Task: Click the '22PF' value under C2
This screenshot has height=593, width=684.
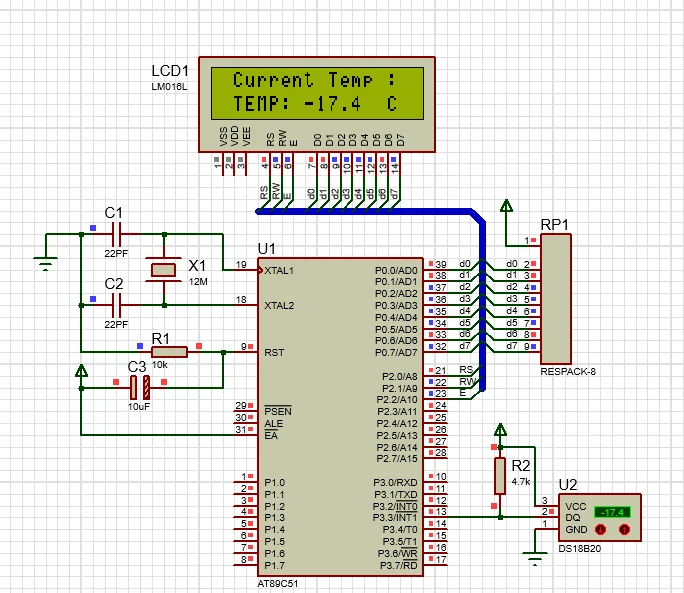Action: click(116, 324)
